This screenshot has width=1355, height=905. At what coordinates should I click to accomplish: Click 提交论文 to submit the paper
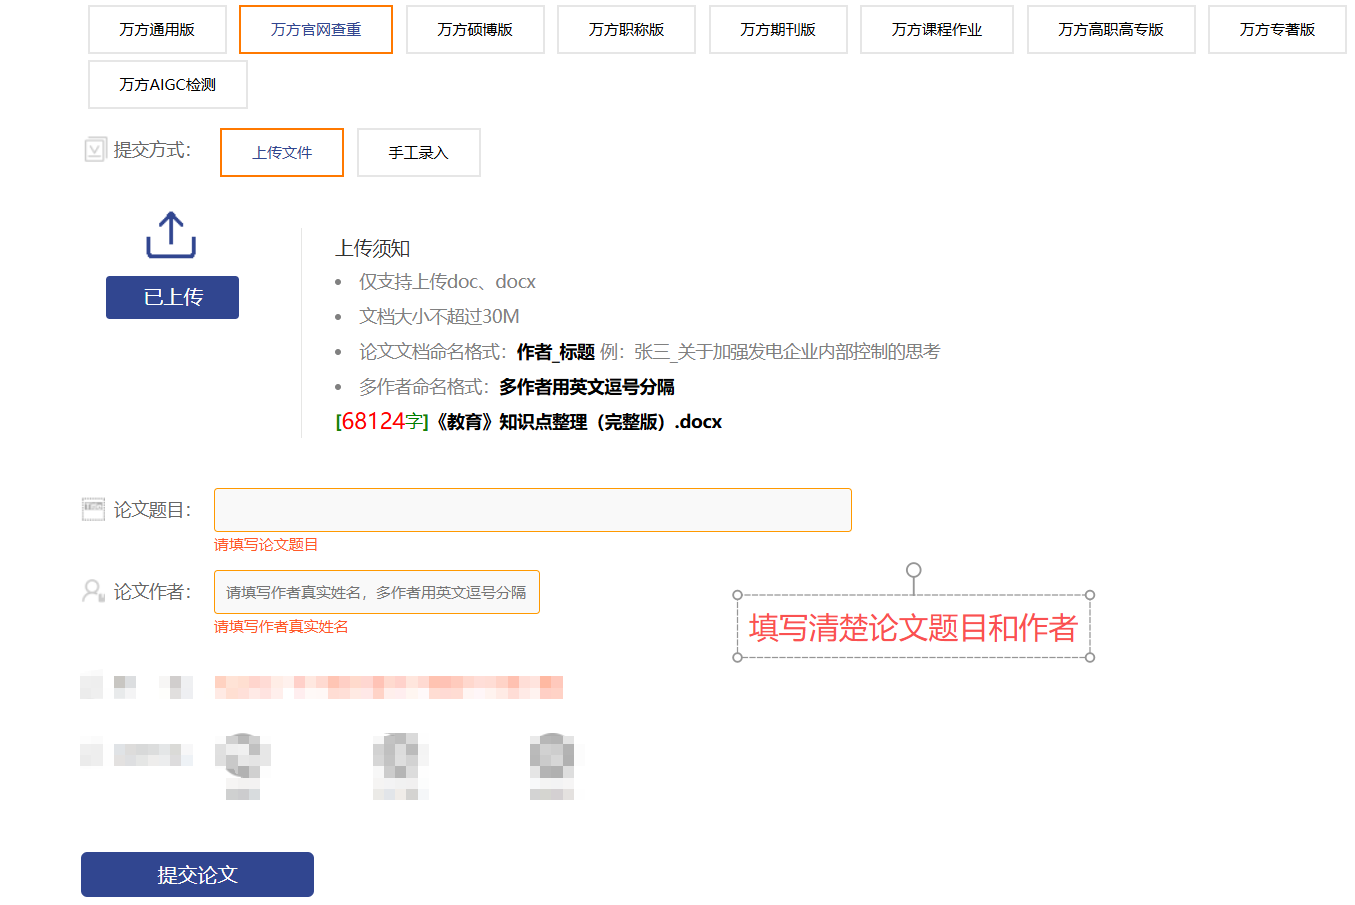coord(196,873)
